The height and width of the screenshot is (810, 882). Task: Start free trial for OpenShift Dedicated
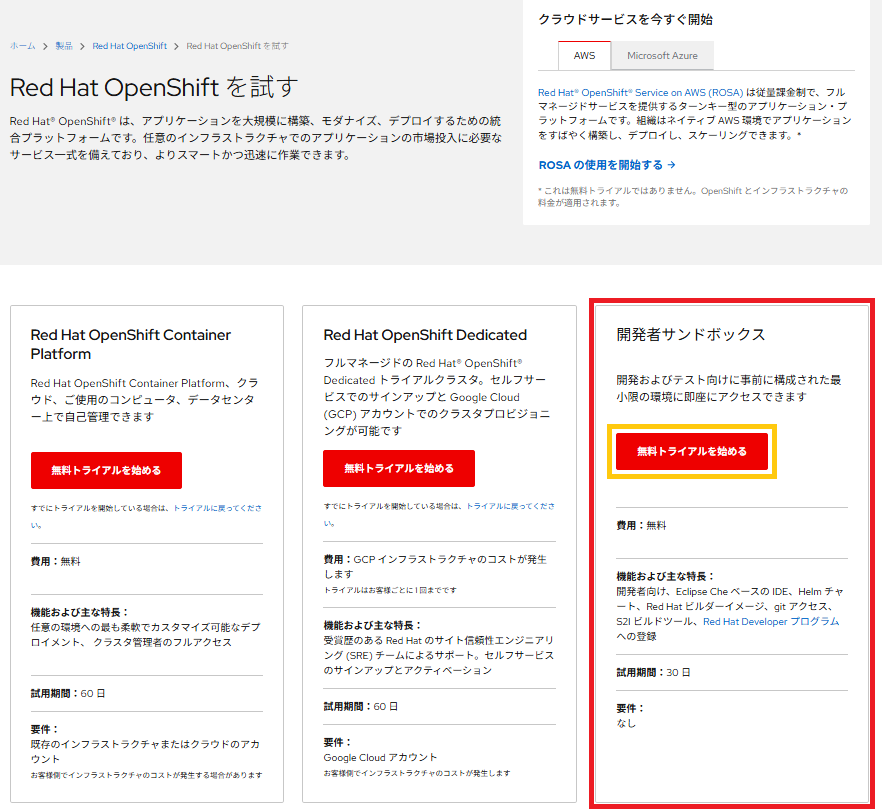399,468
